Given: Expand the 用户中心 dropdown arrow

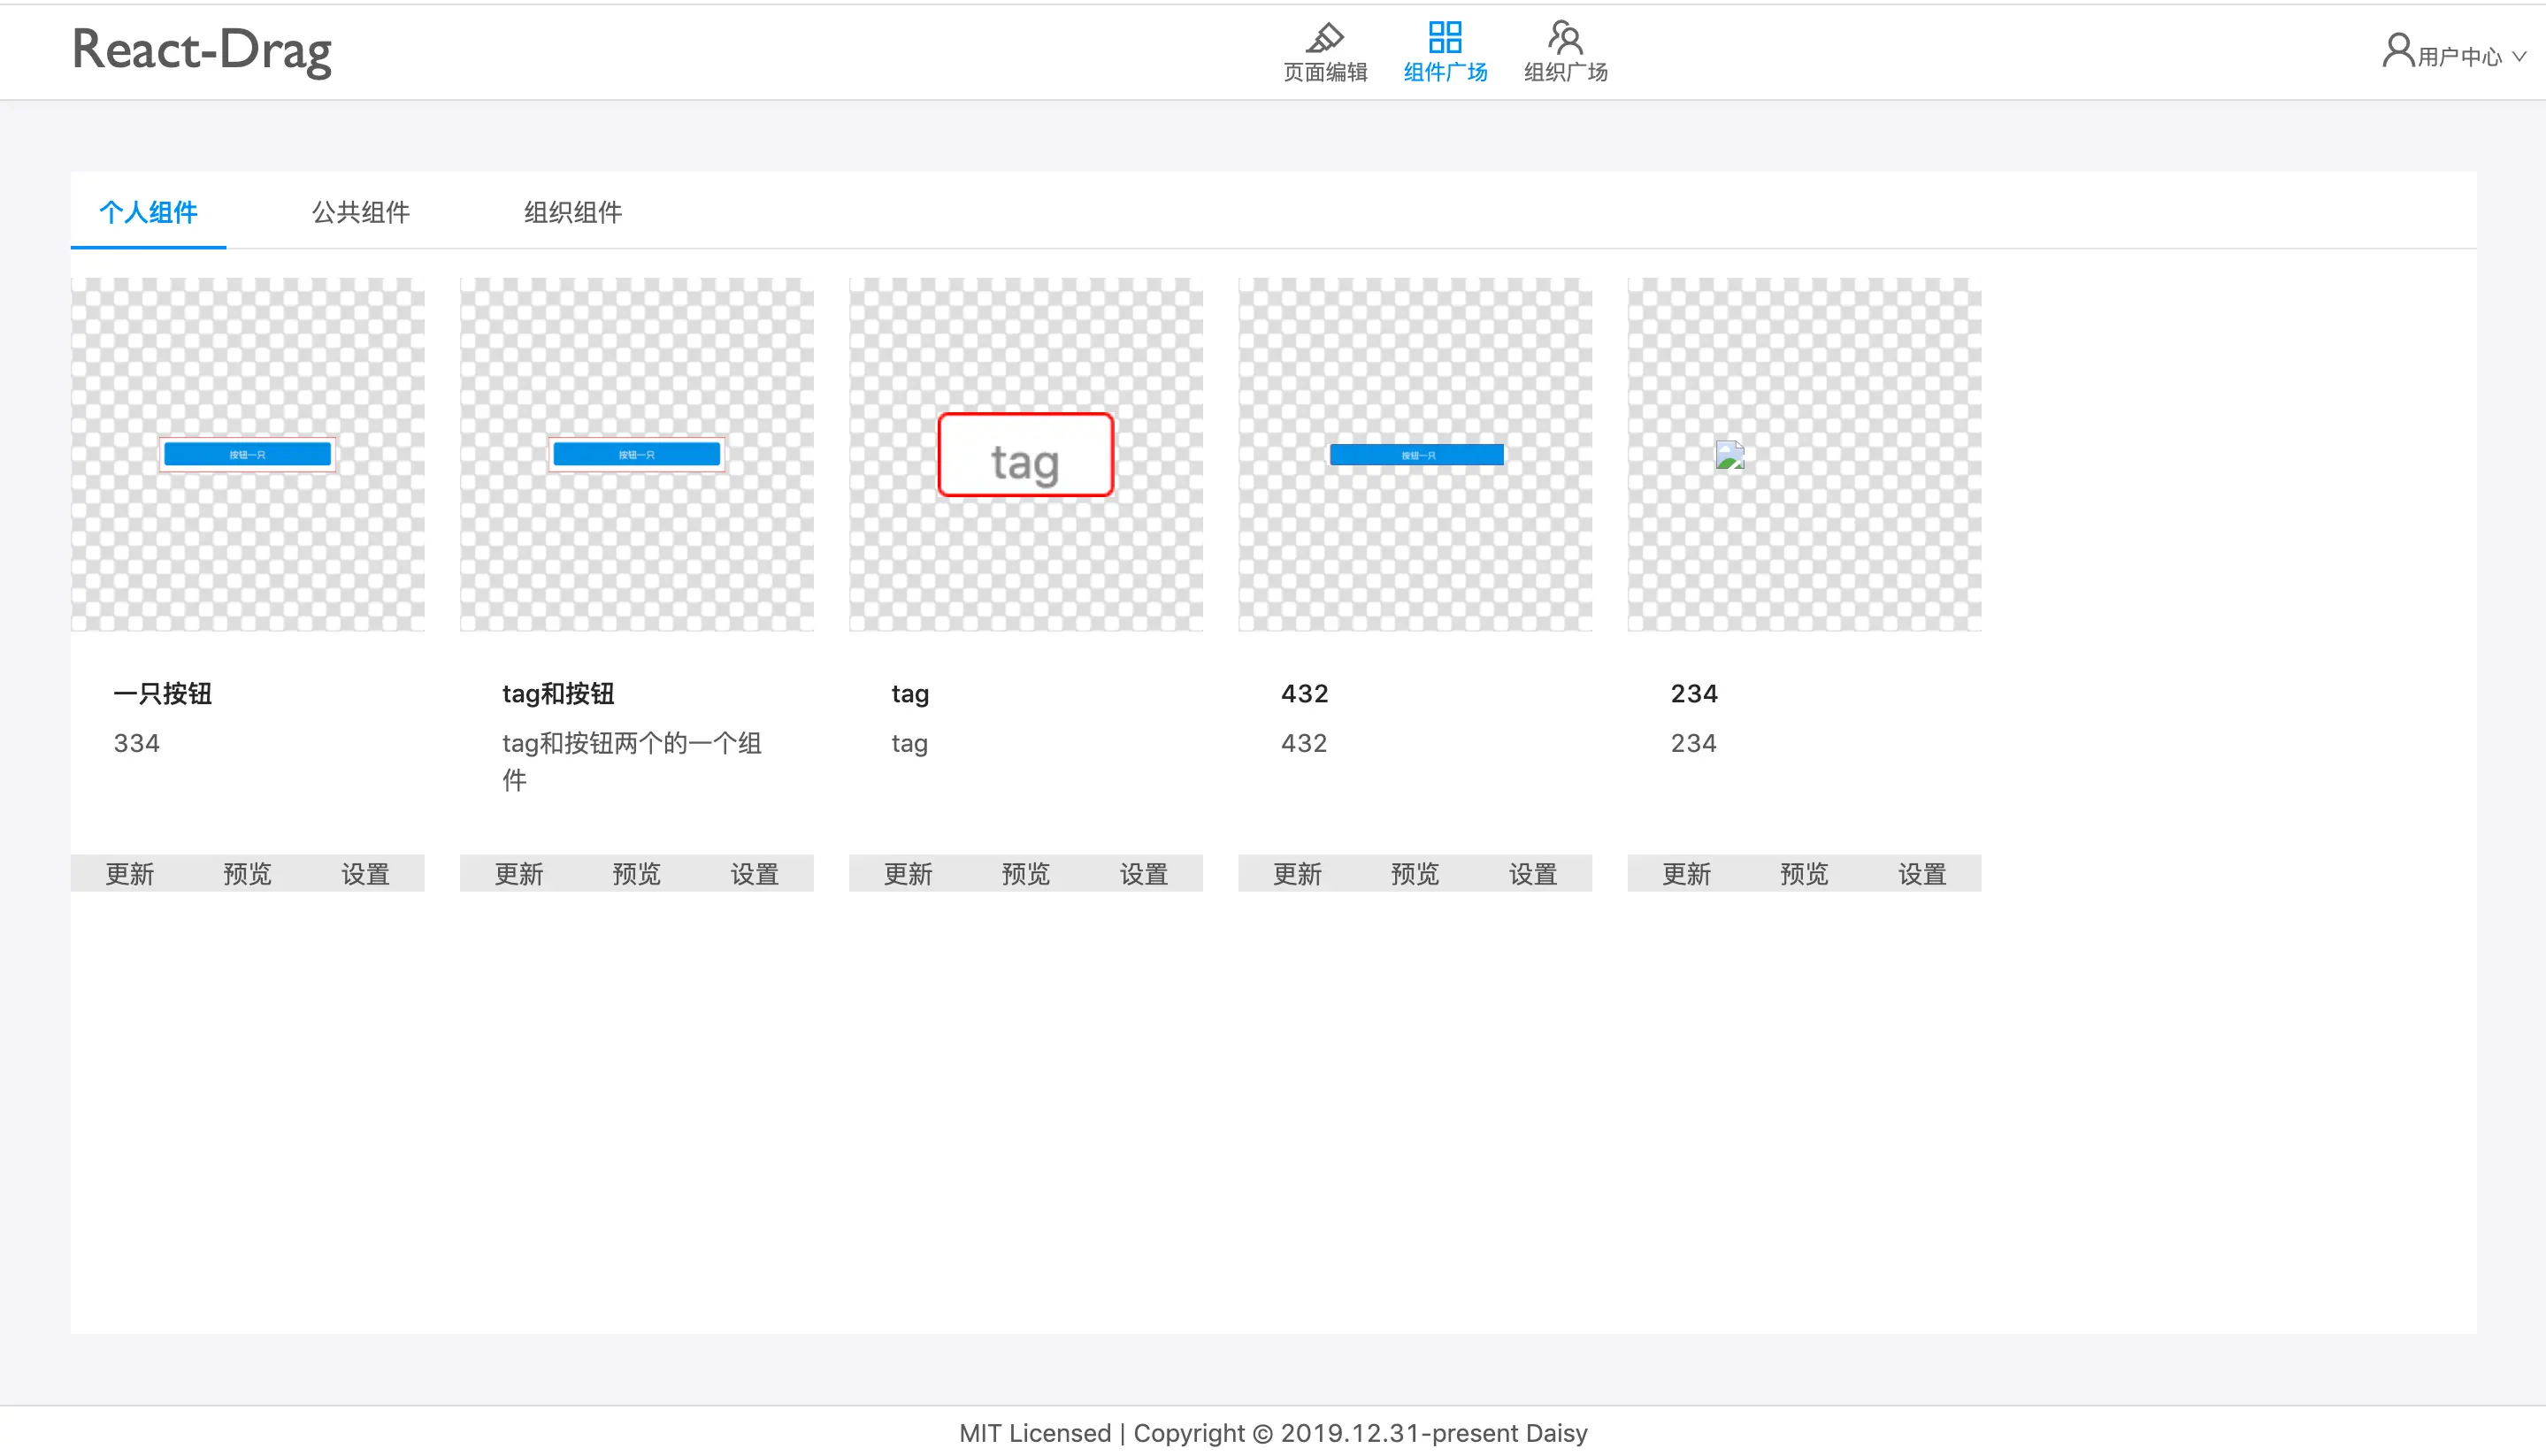Looking at the screenshot, I should [x=2520, y=57].
